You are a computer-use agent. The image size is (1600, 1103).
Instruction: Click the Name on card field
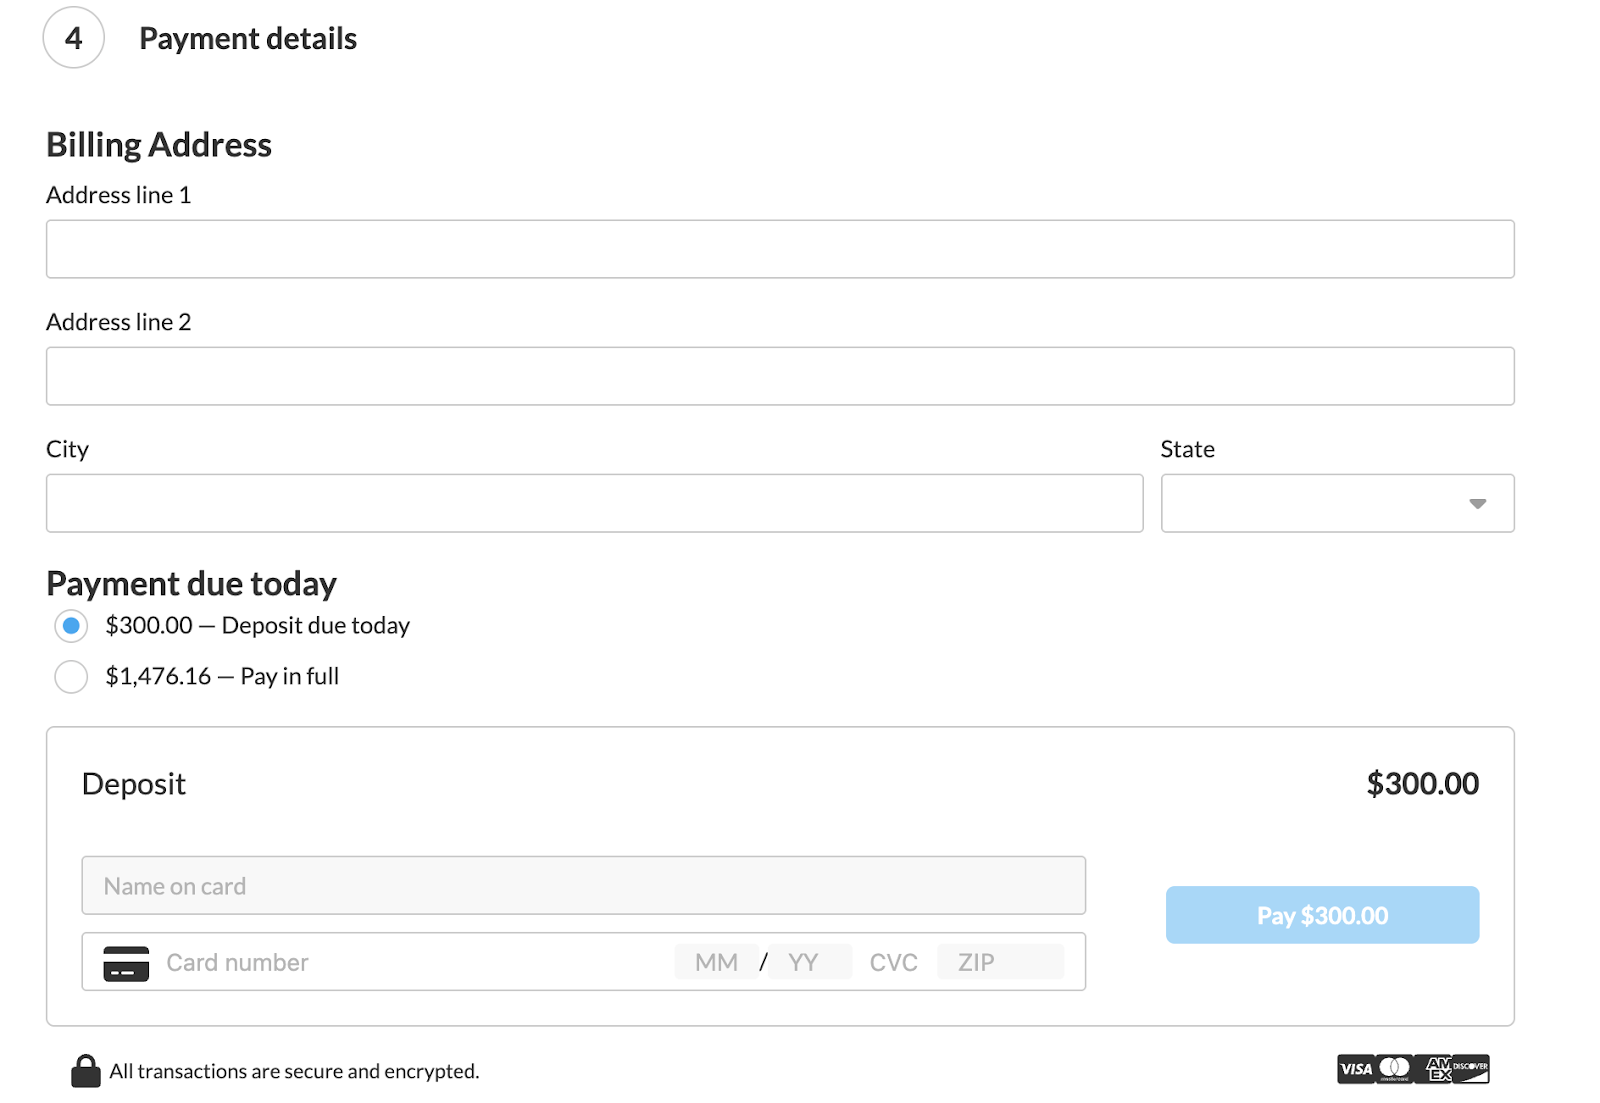pos(583,886)
